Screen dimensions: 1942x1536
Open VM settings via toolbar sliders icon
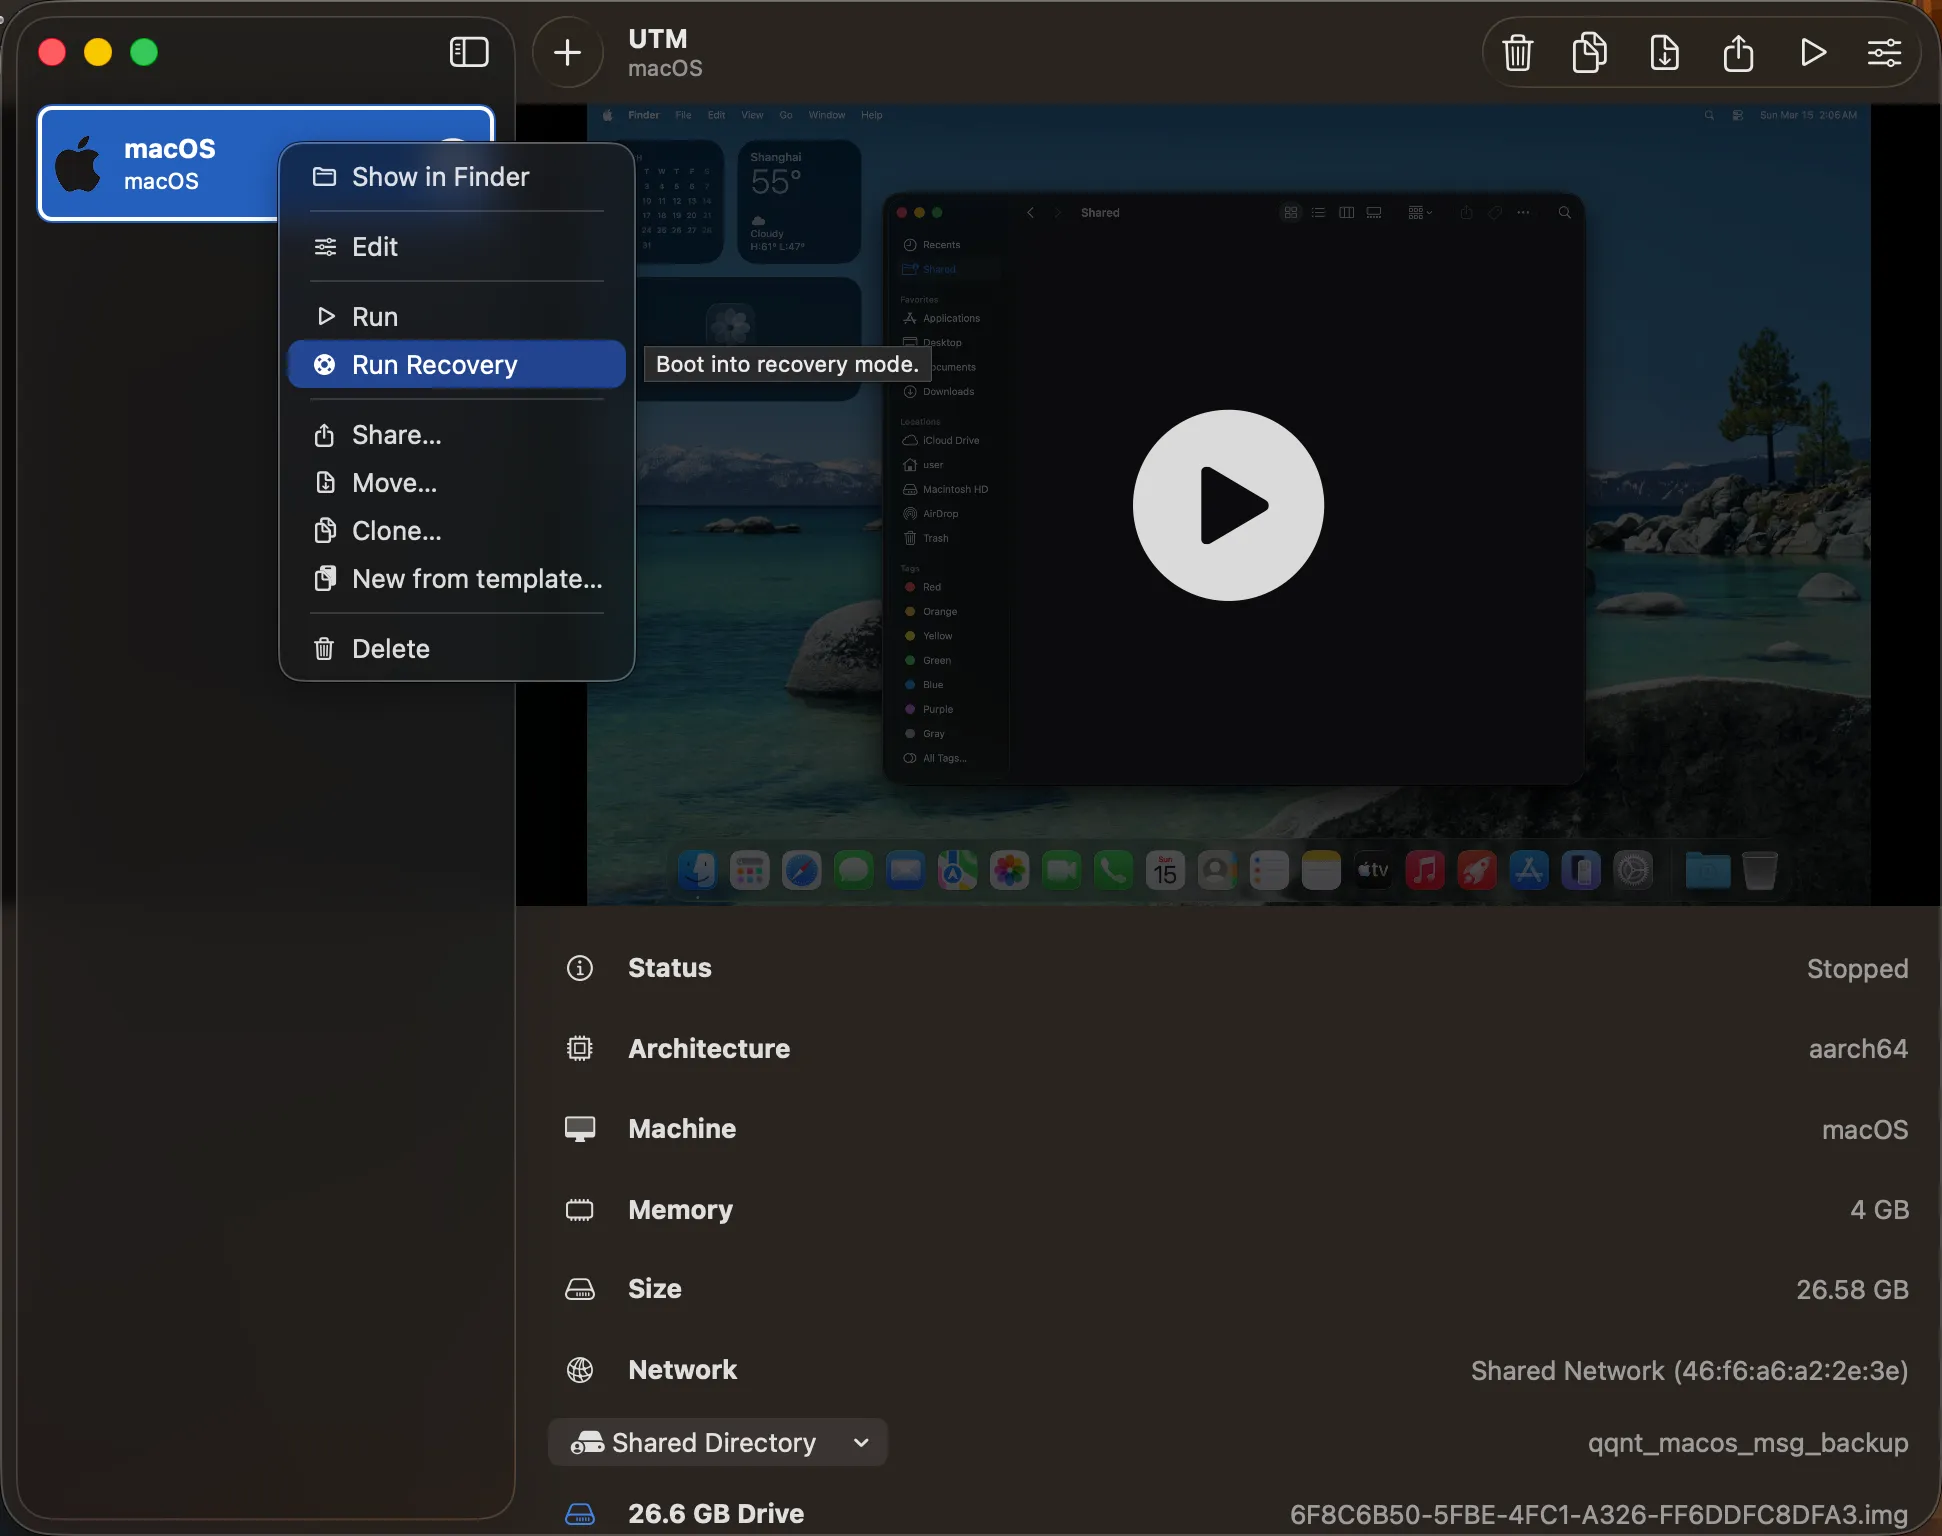1885,52
